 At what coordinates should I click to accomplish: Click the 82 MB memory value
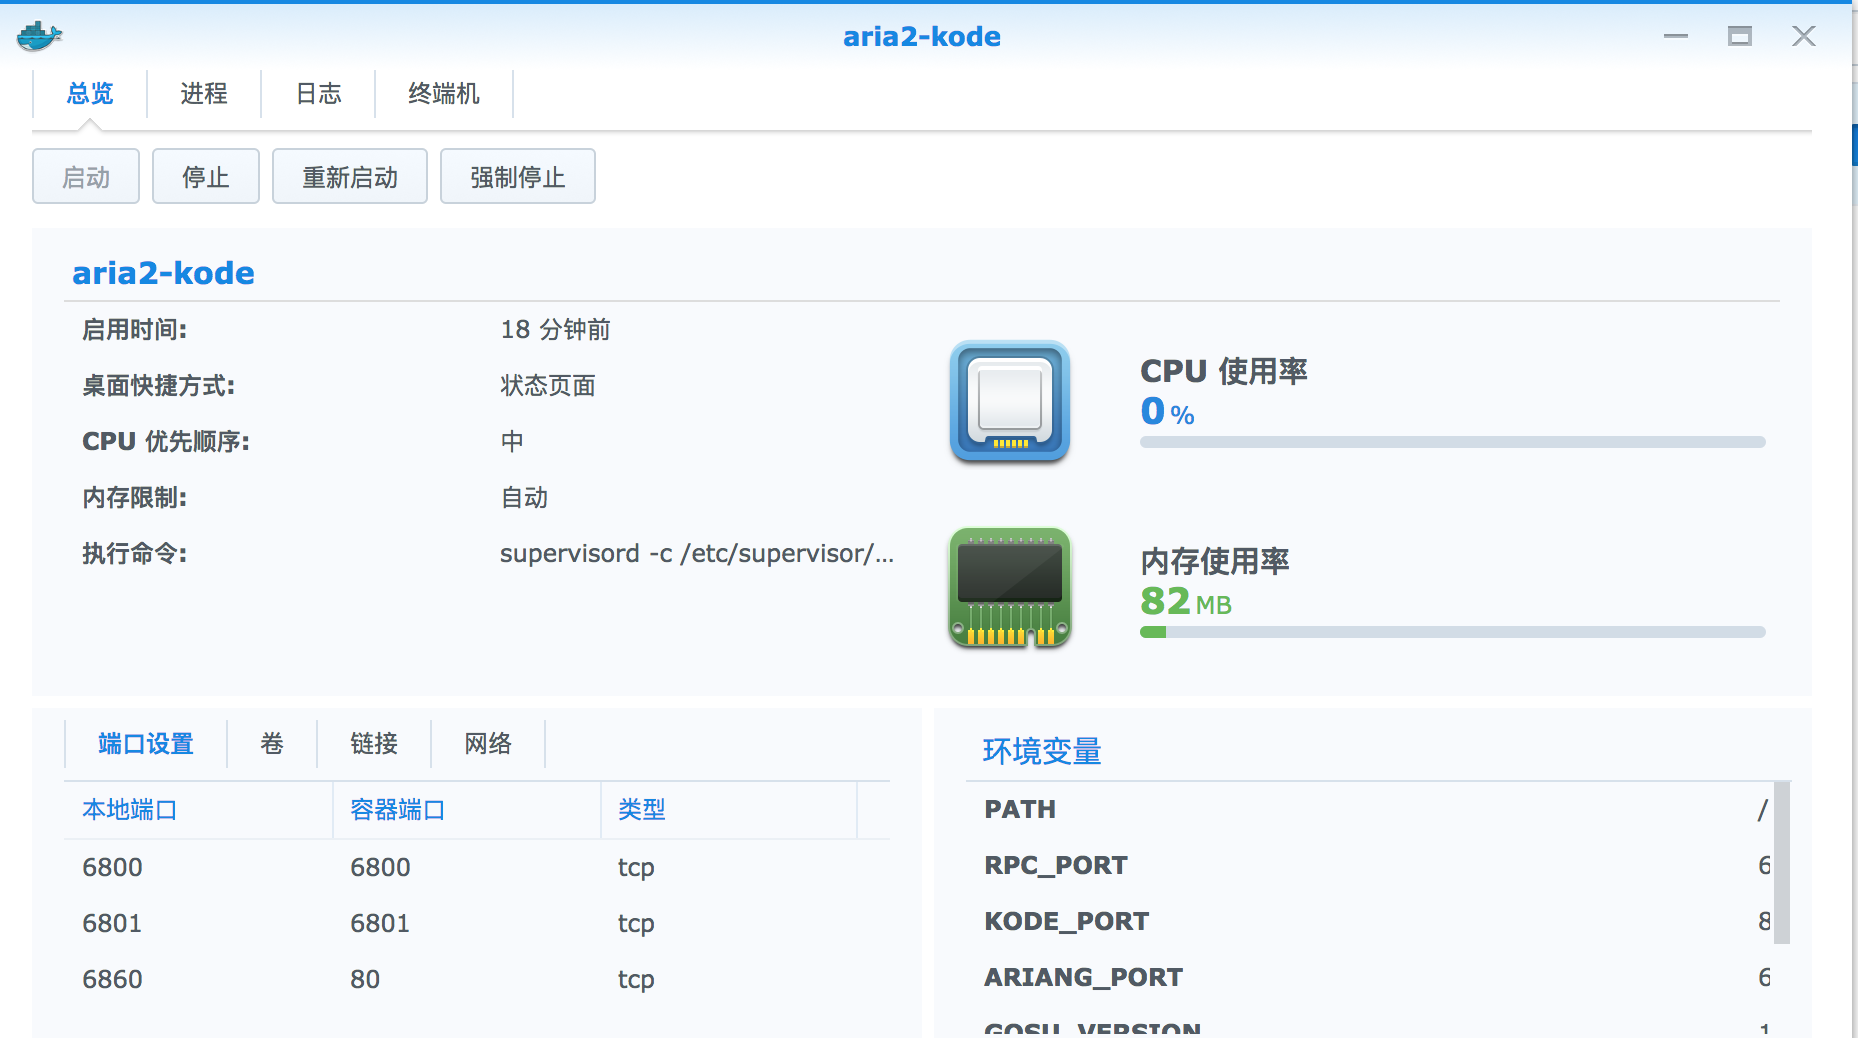[x=1186, y=601]
